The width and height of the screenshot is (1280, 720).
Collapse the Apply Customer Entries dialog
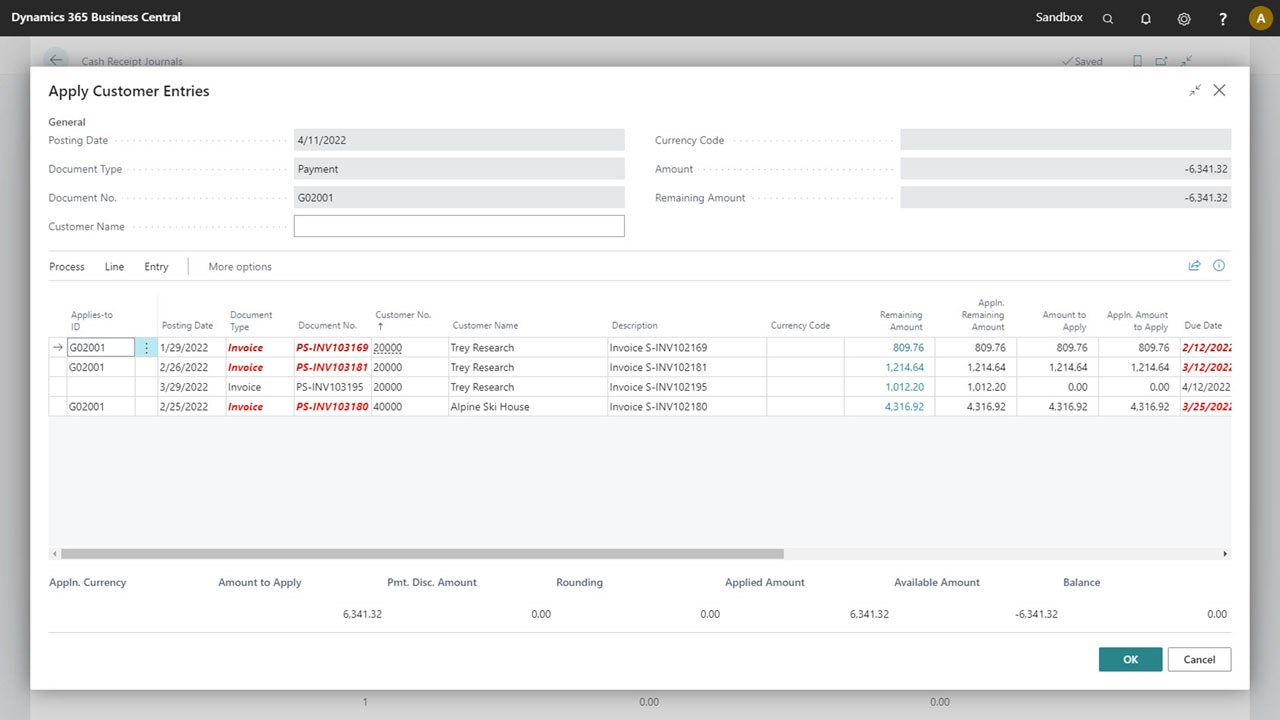1195,90
